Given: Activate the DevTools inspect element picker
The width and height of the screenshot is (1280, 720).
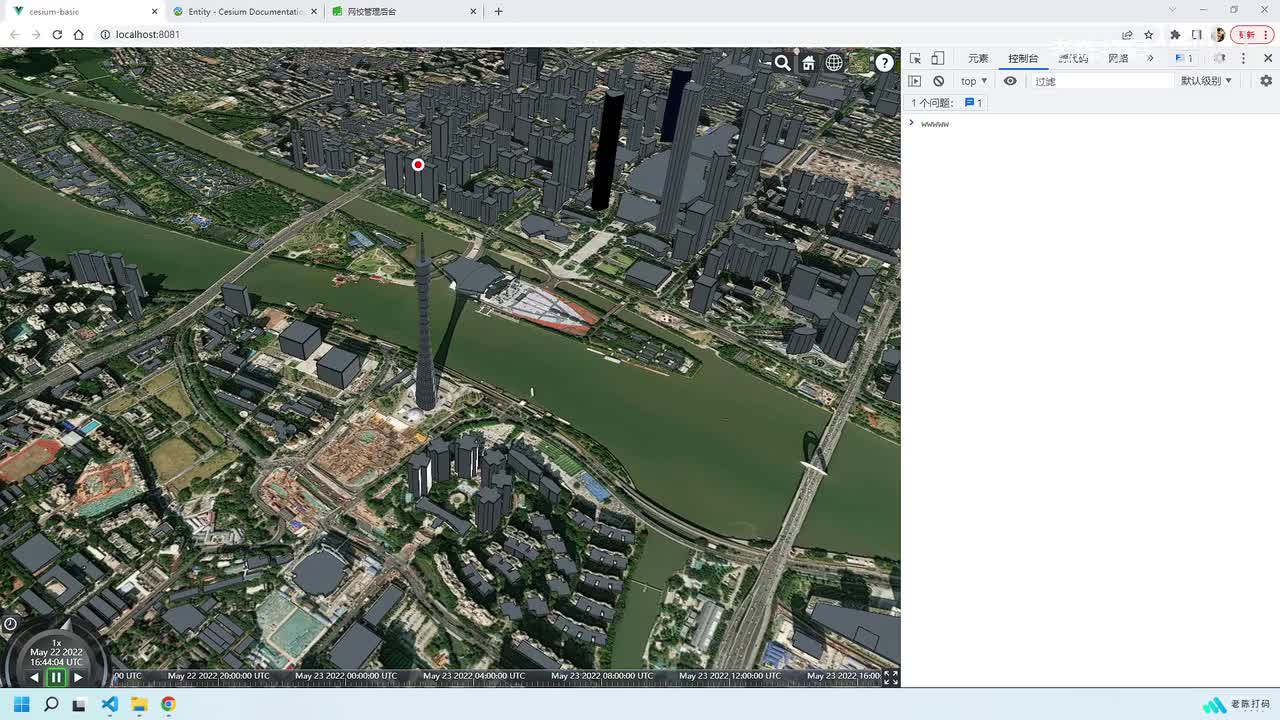Looking at the screenshot, I should coord(915,58).
